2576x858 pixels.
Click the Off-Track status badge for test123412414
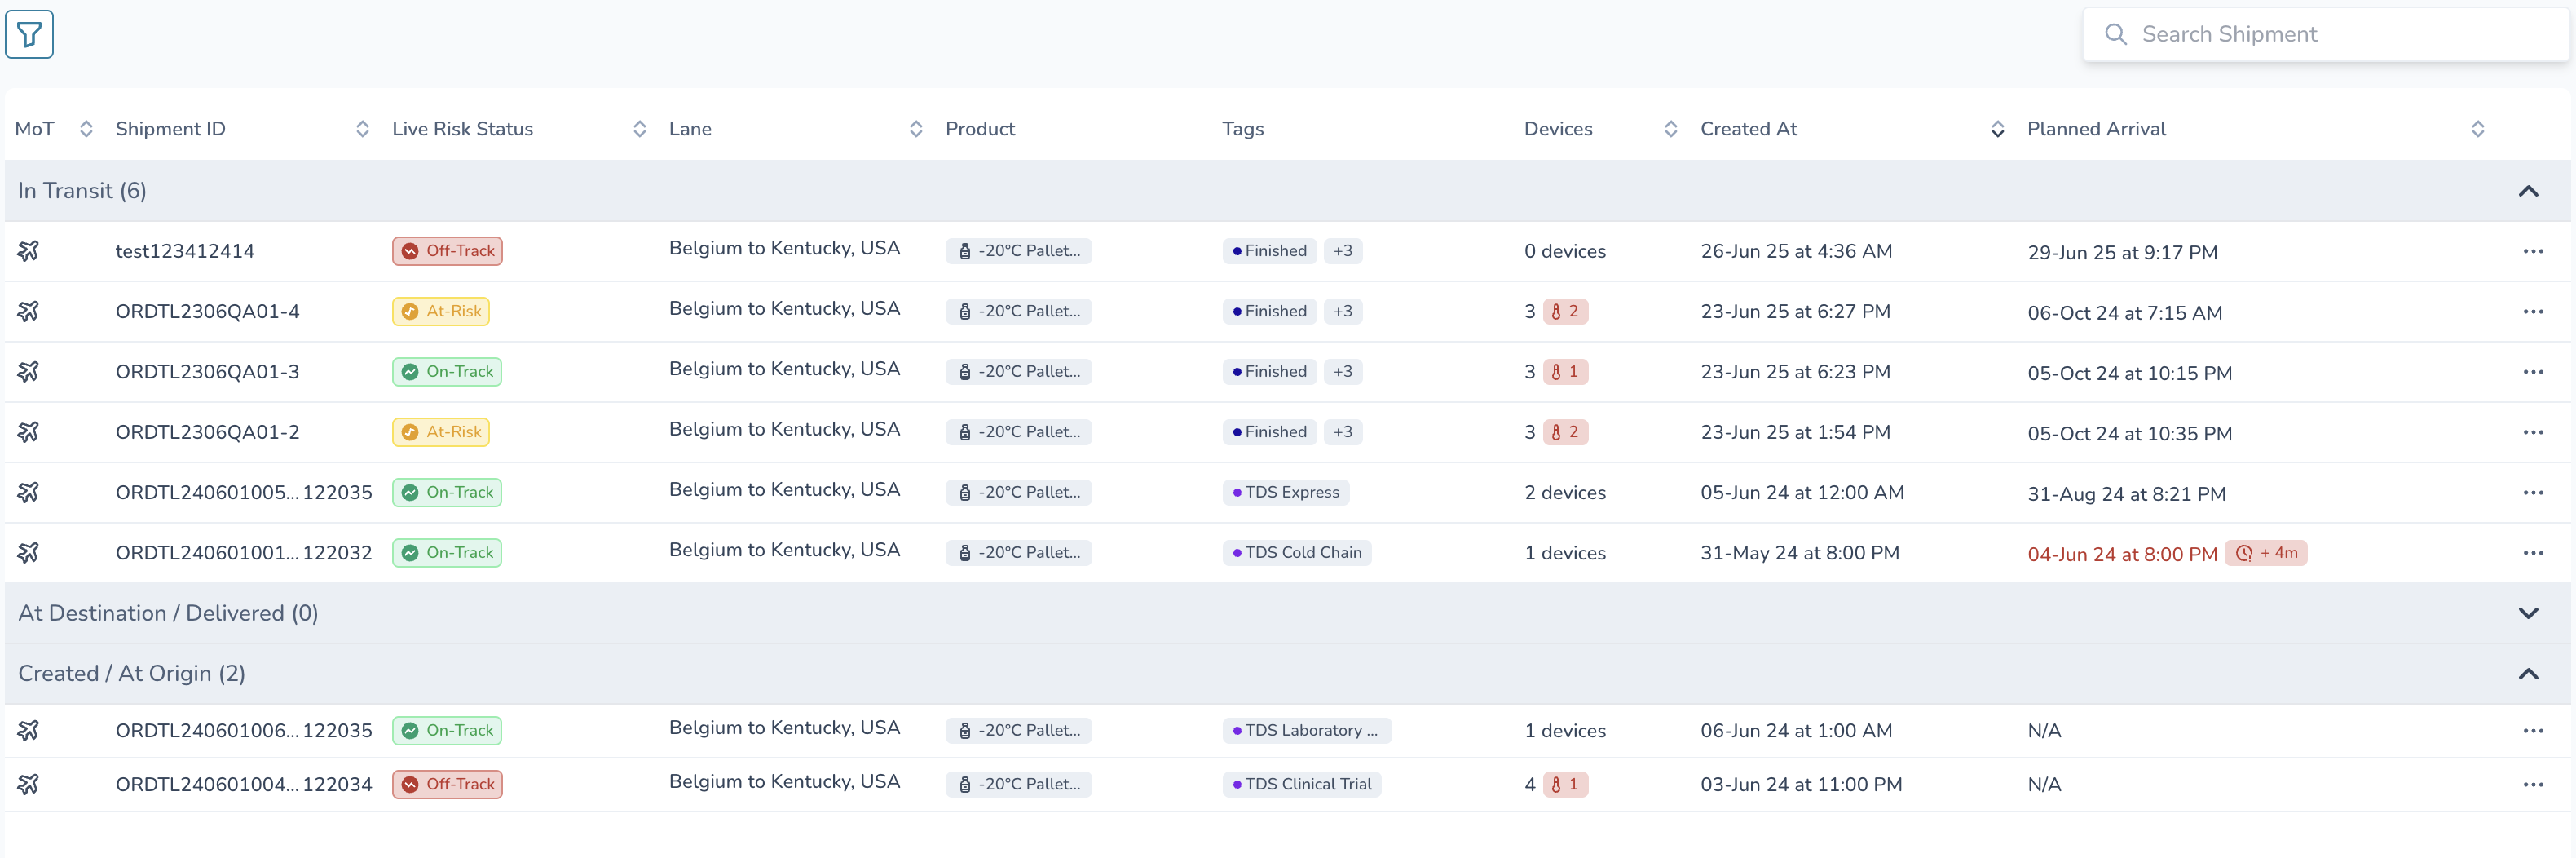(x=447, y=251)
